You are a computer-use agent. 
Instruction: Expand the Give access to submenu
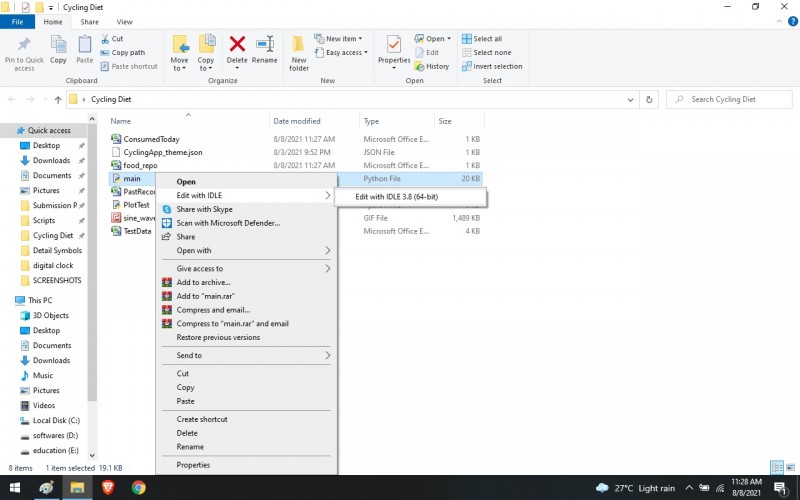coord(246,268)
